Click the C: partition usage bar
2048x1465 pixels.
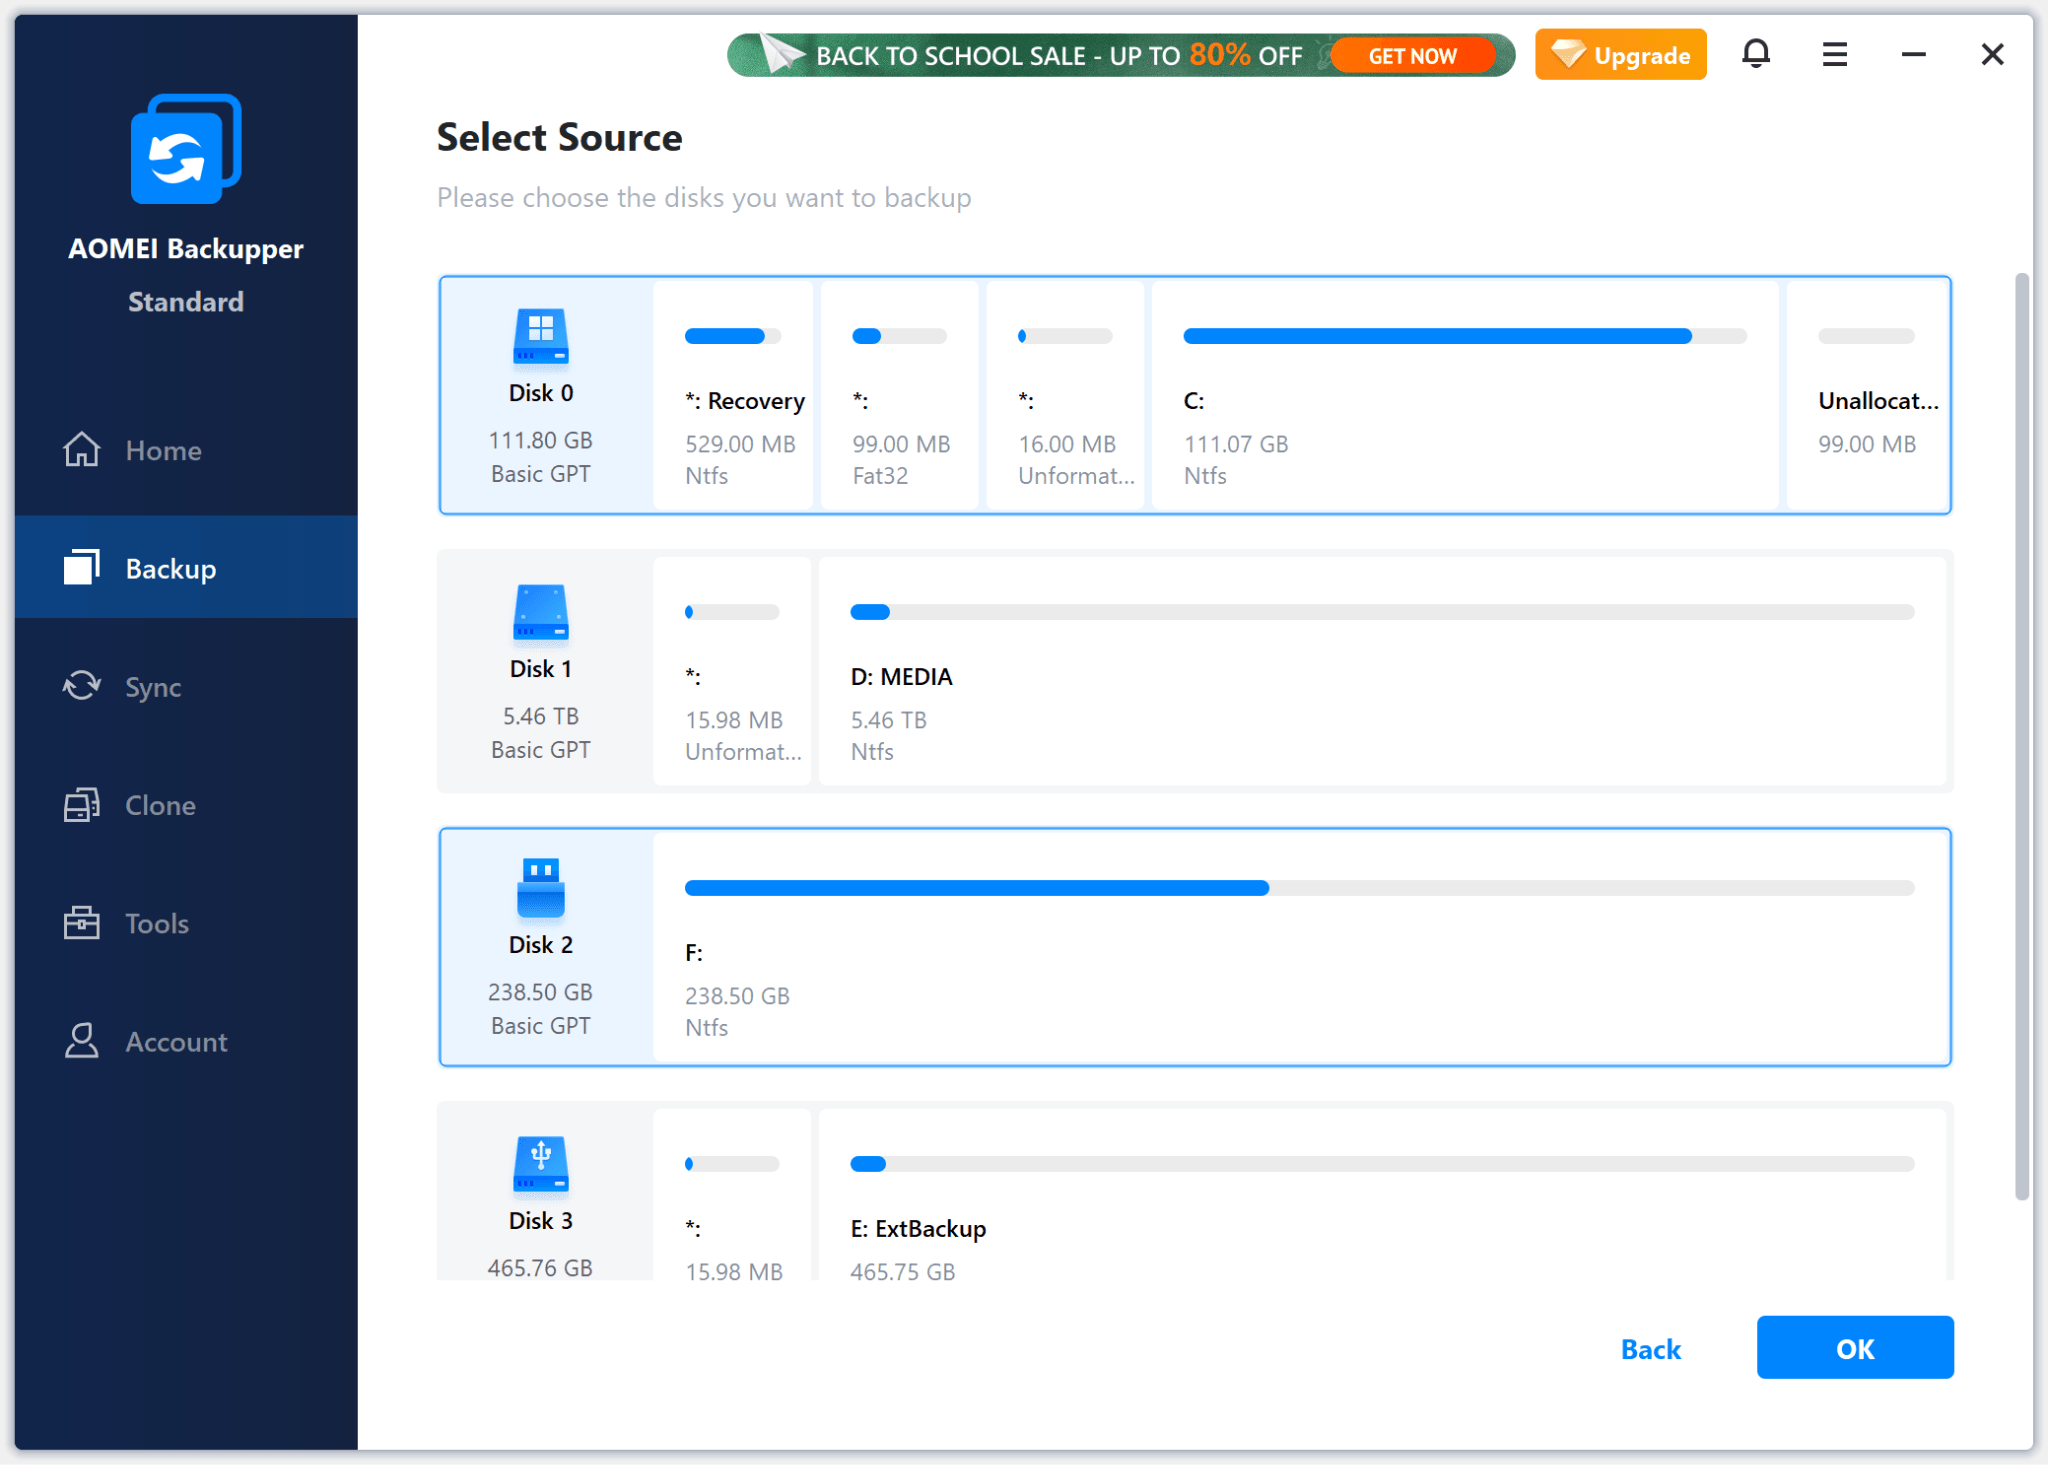pyautogui.click(x=1465, y=336)
